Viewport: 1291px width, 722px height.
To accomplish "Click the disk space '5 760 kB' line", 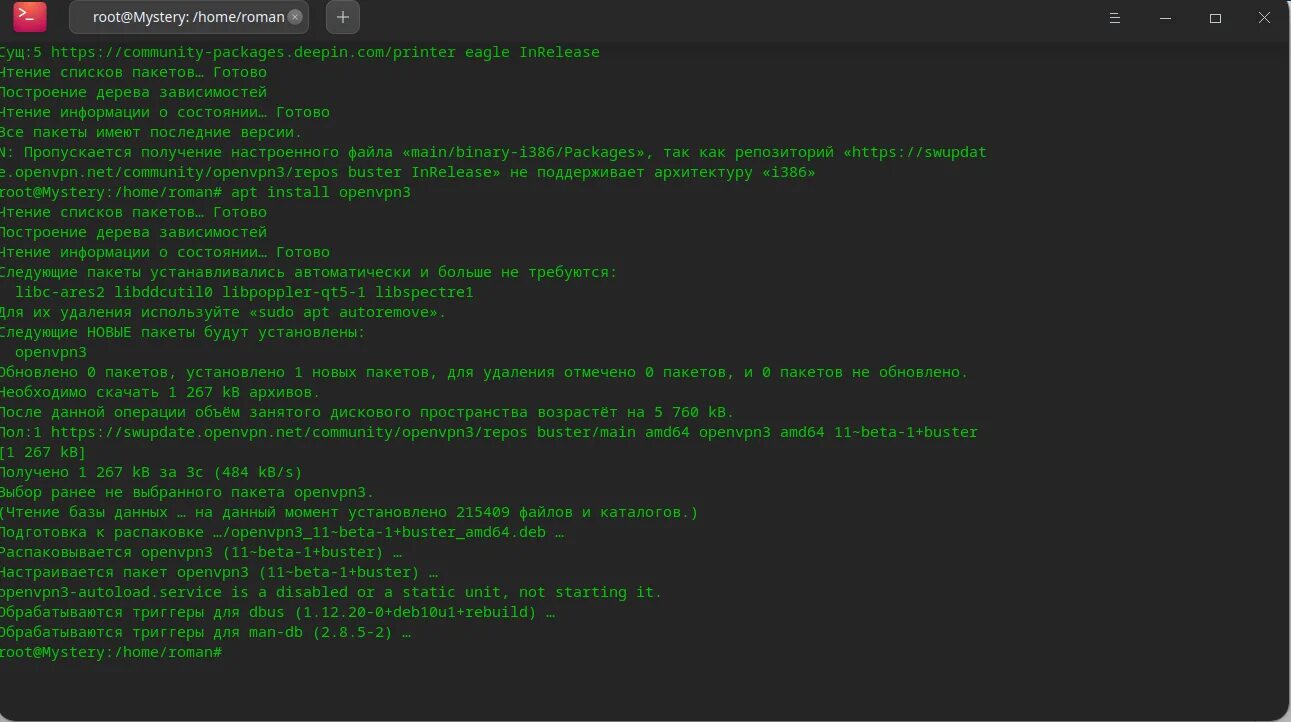I will (367, 412).
